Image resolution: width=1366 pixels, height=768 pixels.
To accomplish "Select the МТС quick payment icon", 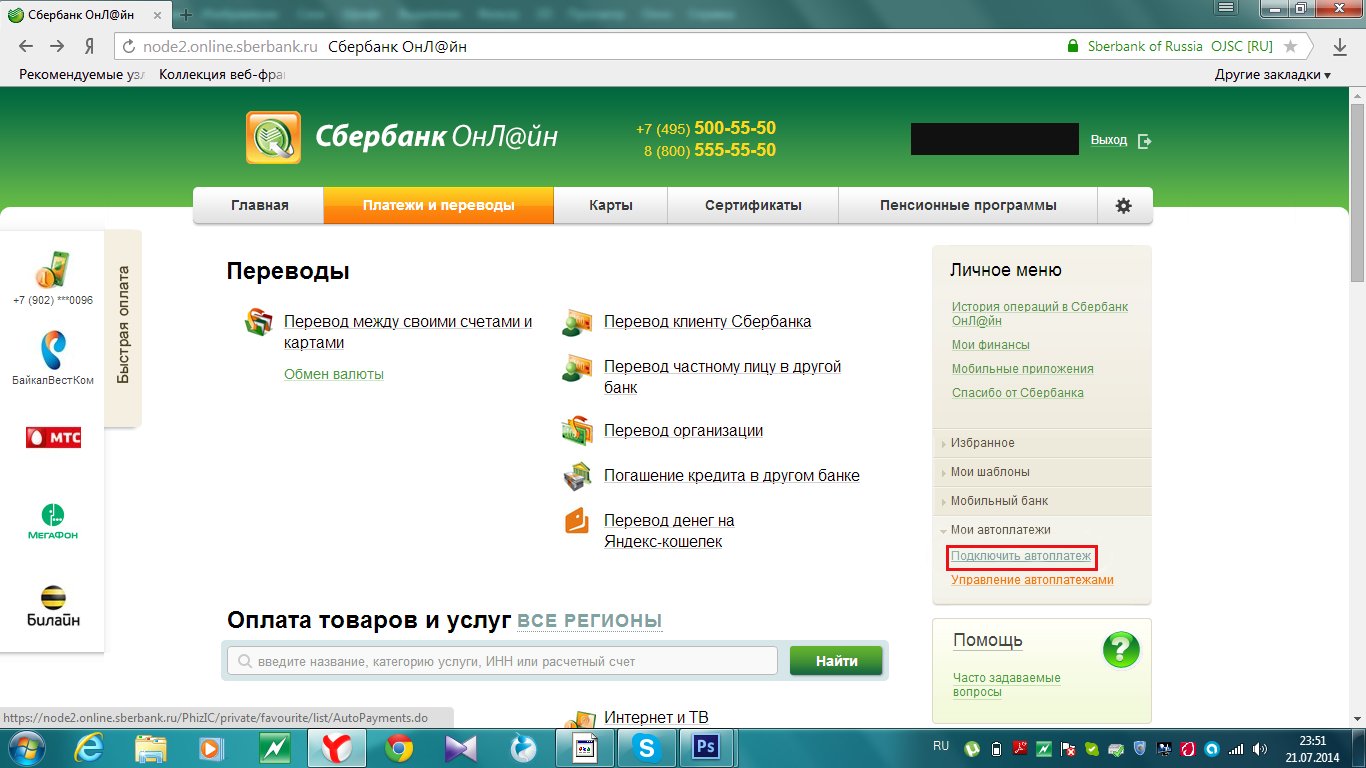I will click(x=53, y=438).
